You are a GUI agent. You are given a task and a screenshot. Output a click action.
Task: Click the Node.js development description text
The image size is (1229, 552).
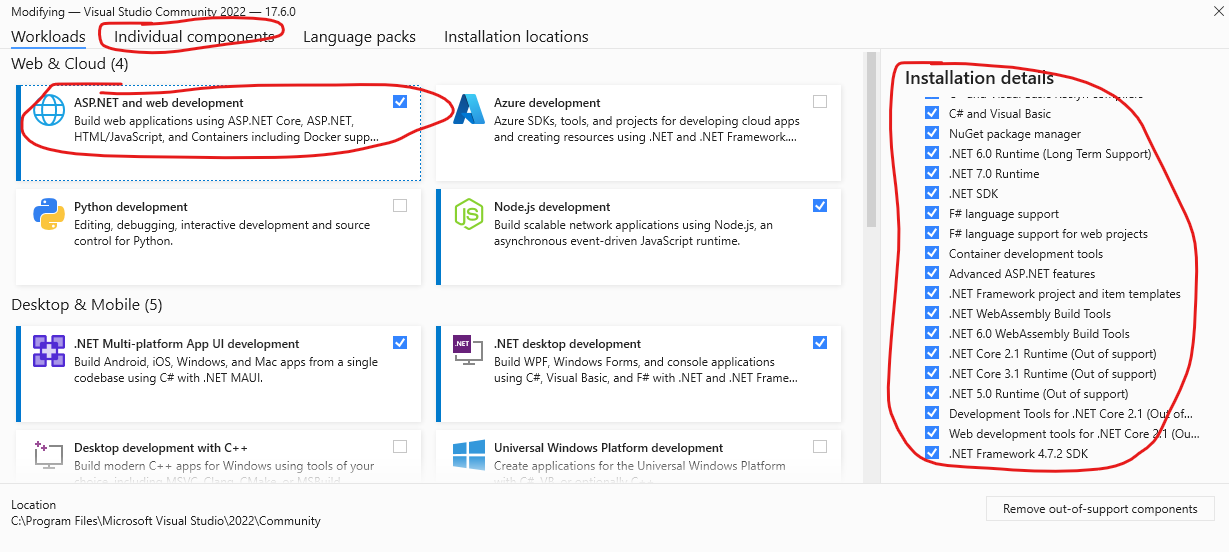coord(634,233)
